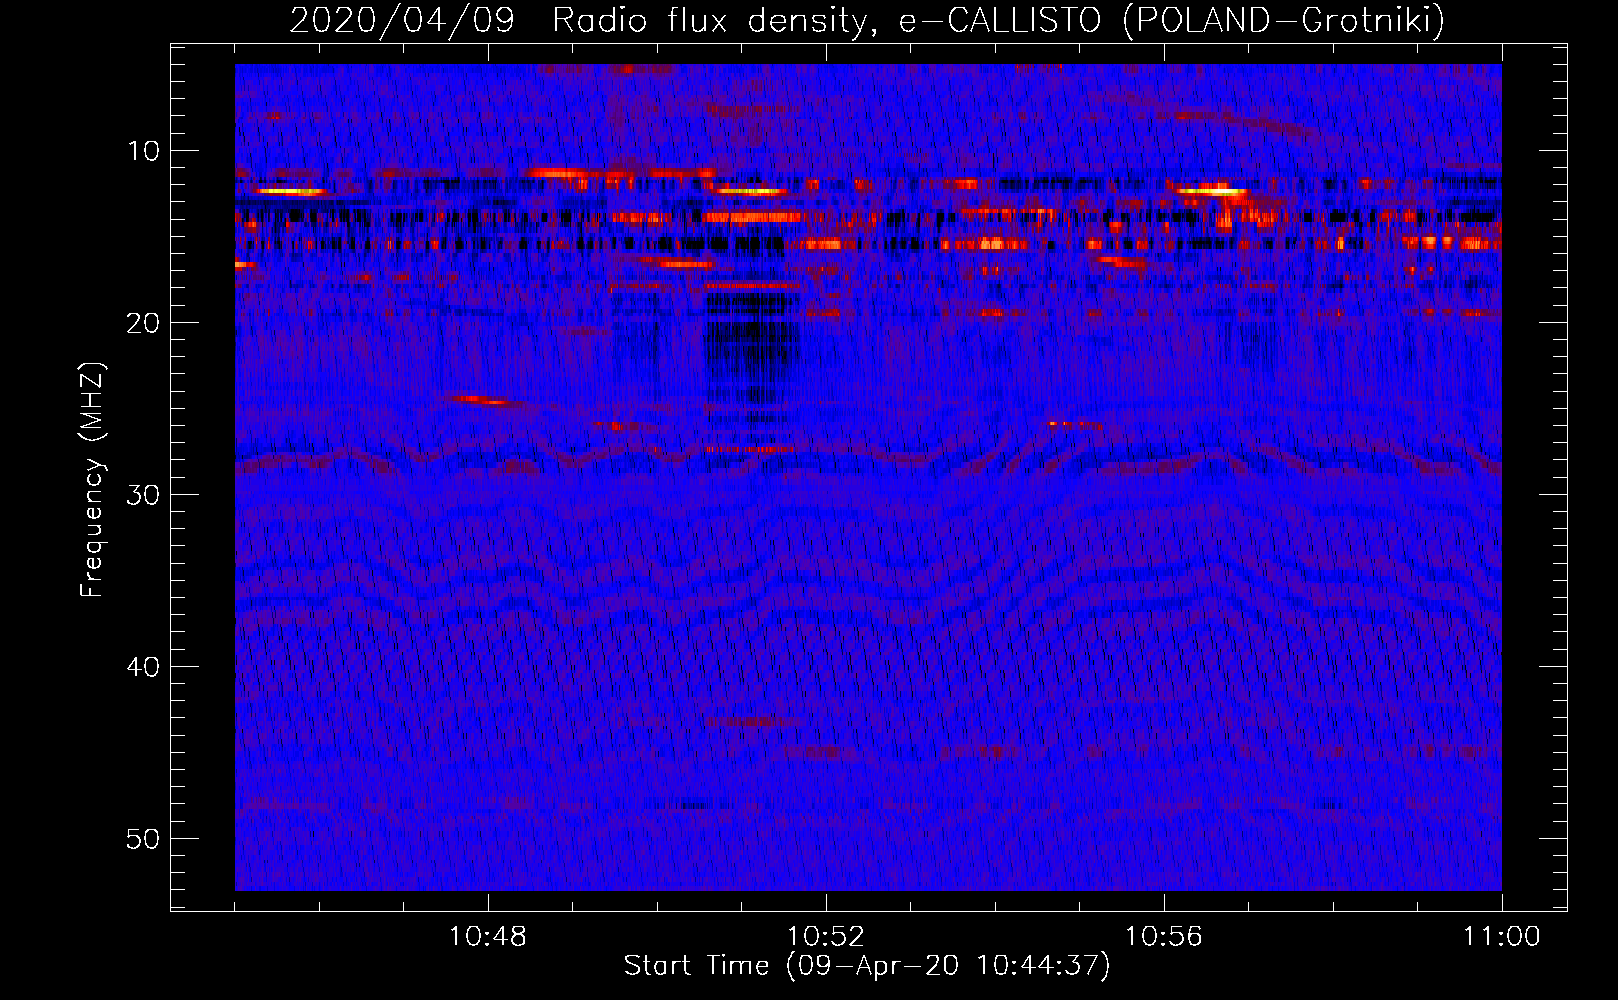Click the frequency tick label 40
This screenshot has width=1618, height=1000.
pyautogui.click(x=143, y=667)
